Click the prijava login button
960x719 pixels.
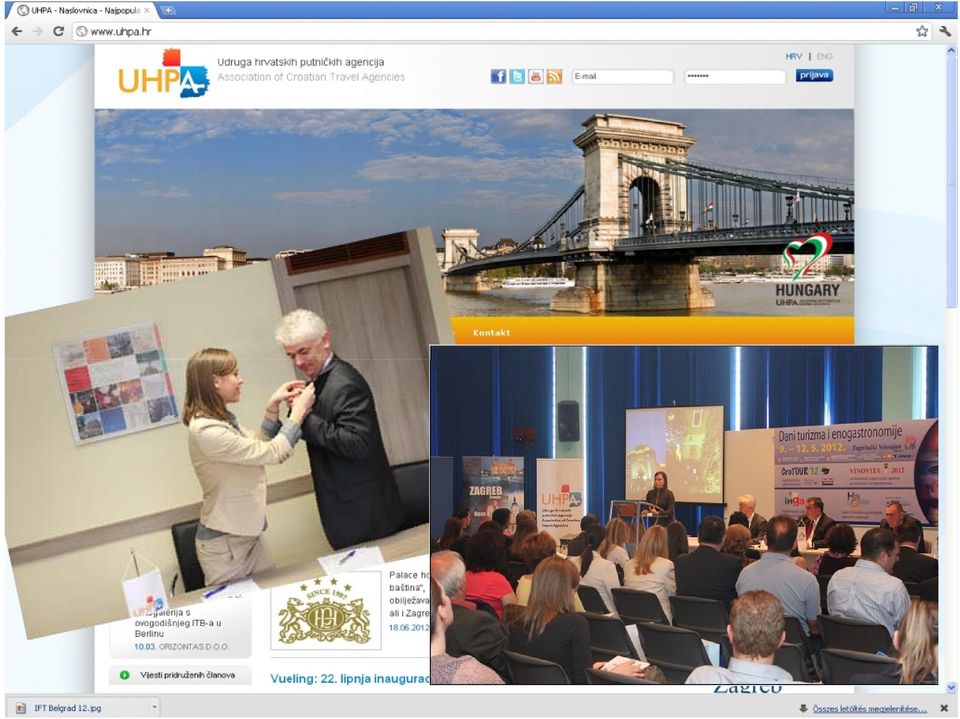point(814,75)
